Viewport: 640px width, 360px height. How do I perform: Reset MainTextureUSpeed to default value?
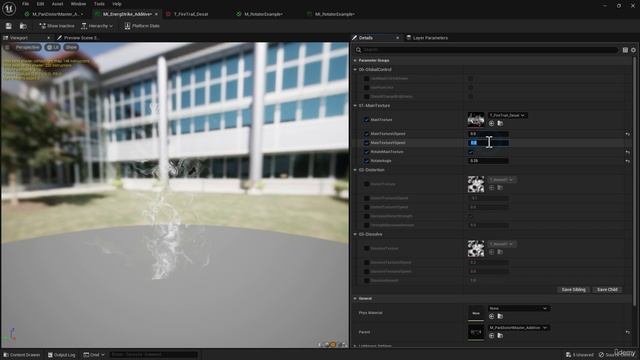[627, 134]
